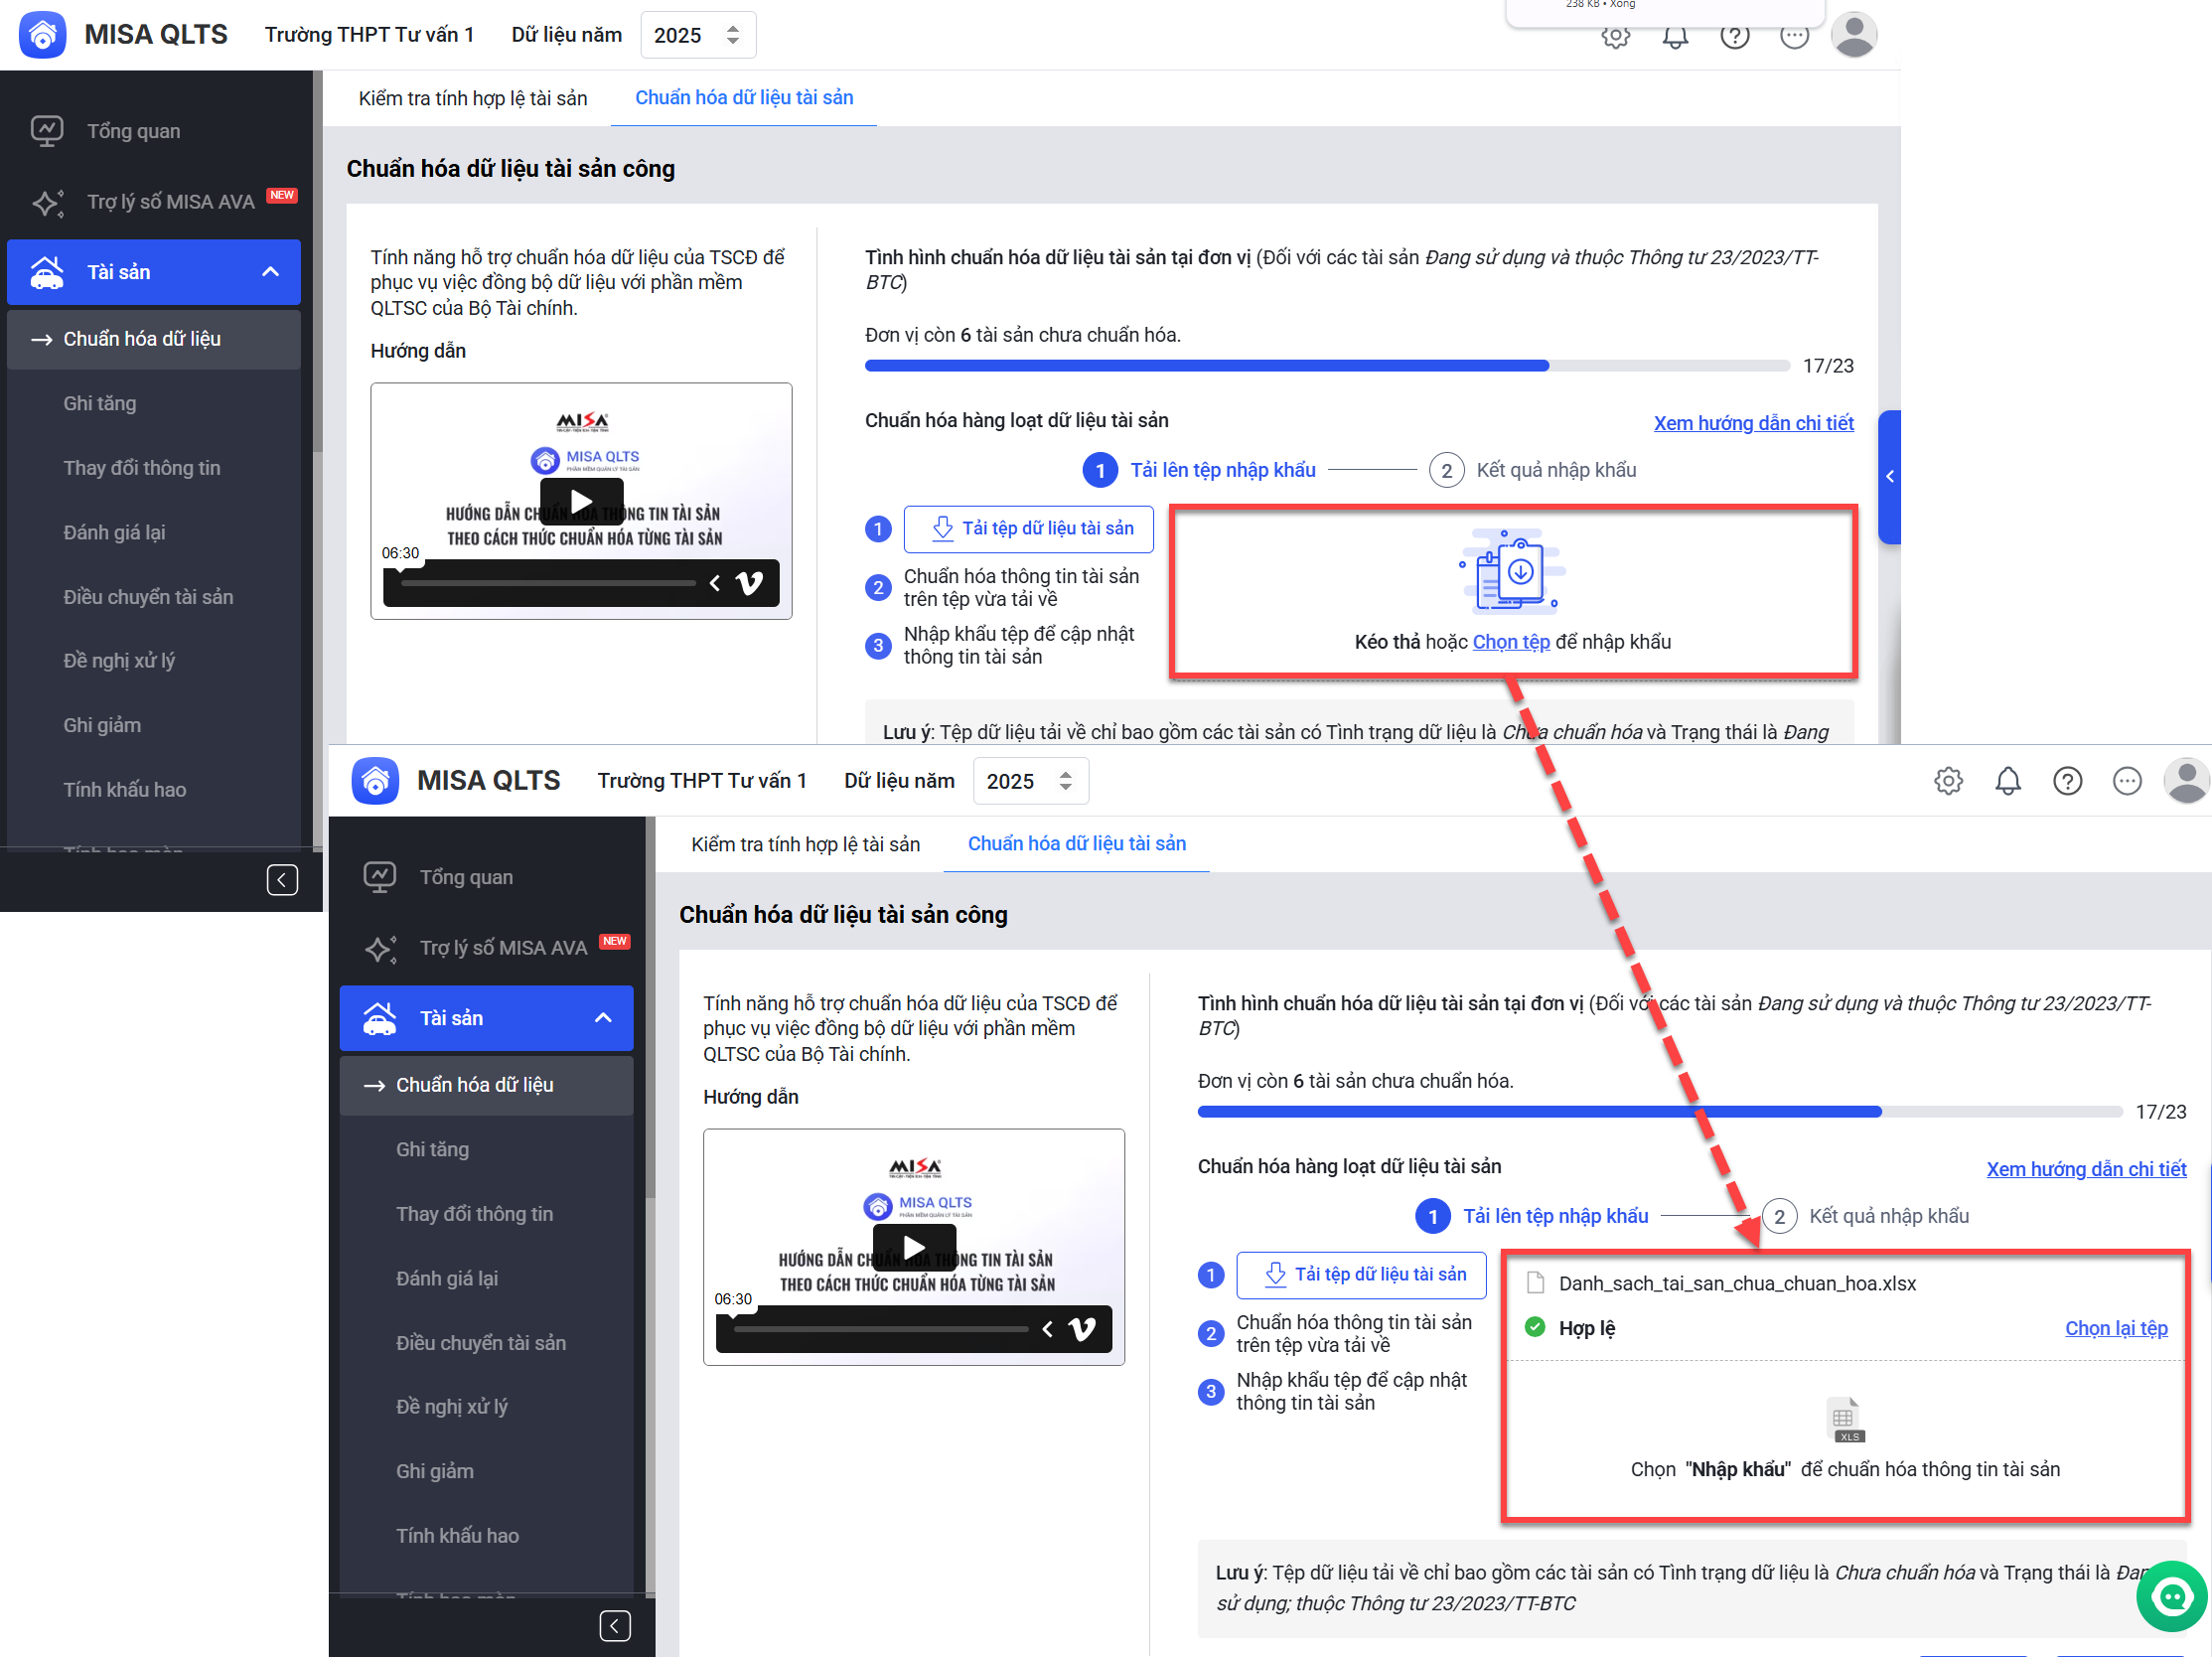Click the Tải tệp dữ liệu tài sản button
This screenshot has height=1657, width=2212.
tap(1361, 1275)
